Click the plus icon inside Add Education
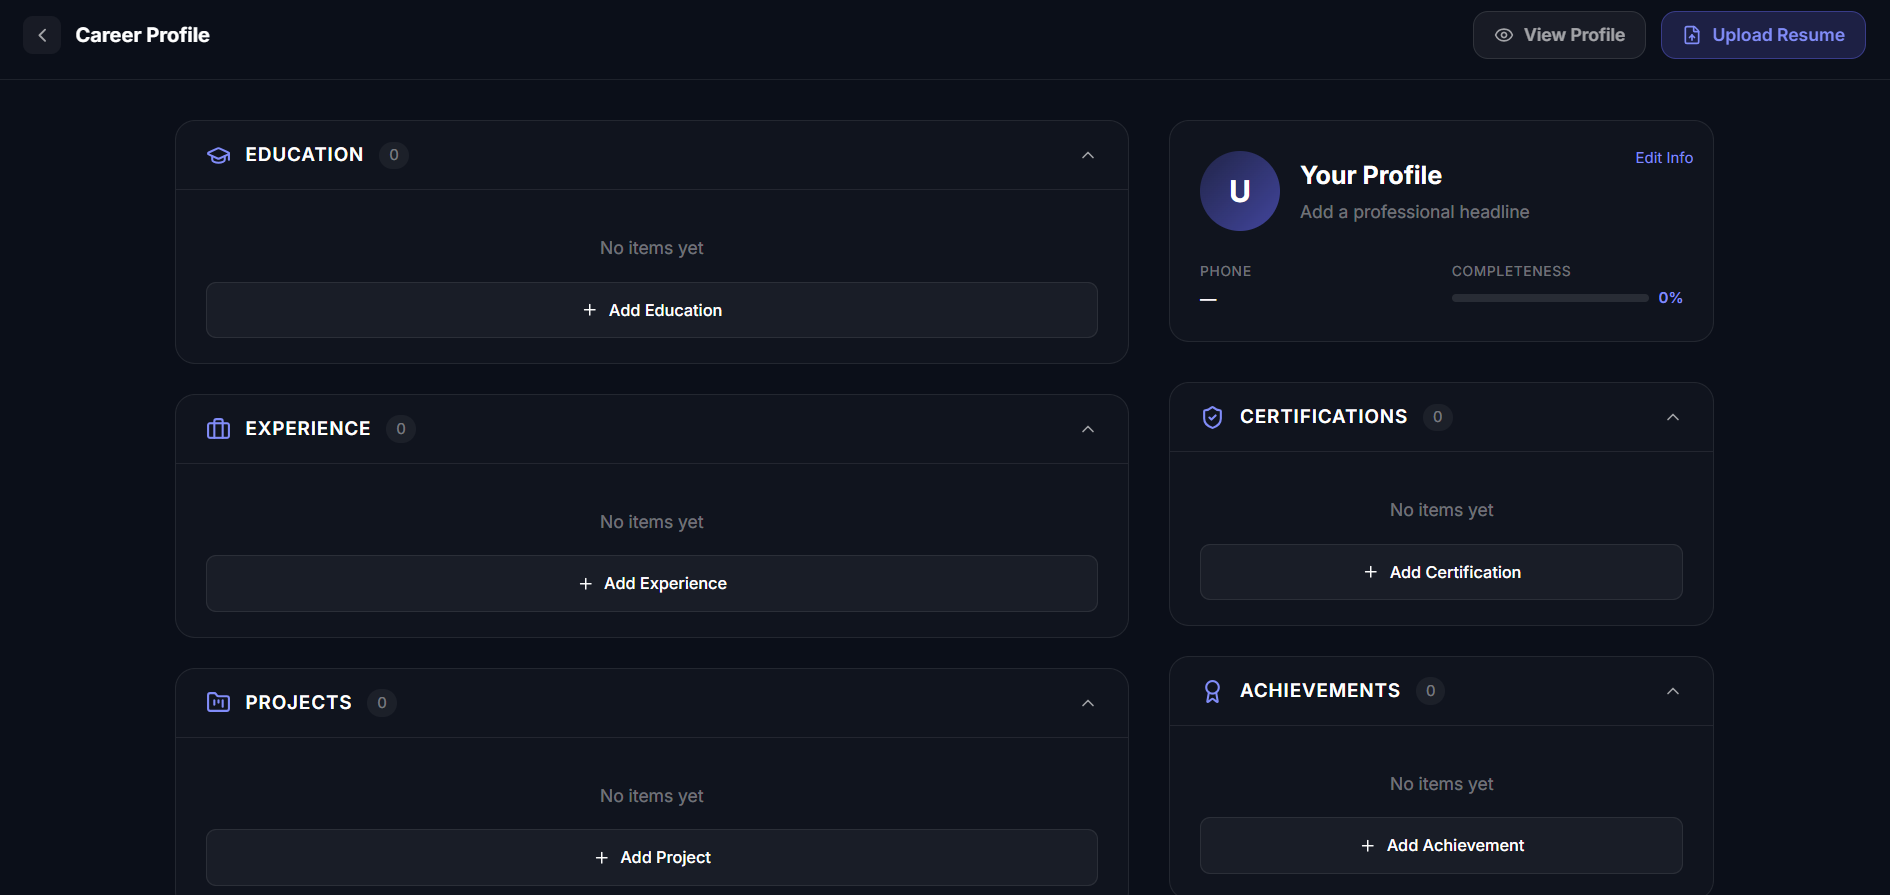Image resolution: width=1890 pixels, height=895 pixels. click(x=589, y=310)
